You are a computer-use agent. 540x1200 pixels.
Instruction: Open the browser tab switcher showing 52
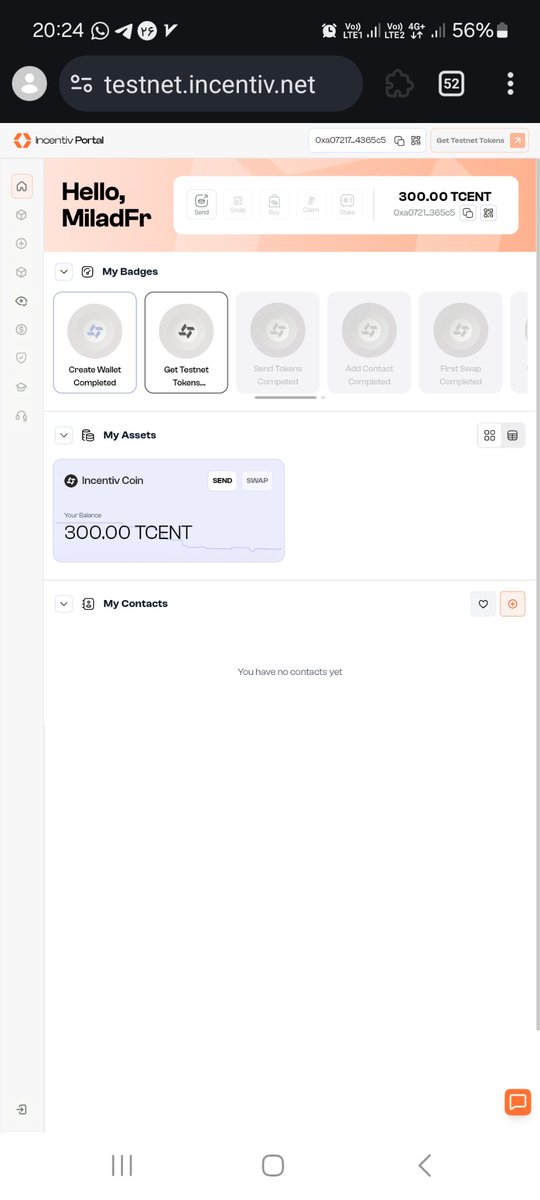(452, 84)
